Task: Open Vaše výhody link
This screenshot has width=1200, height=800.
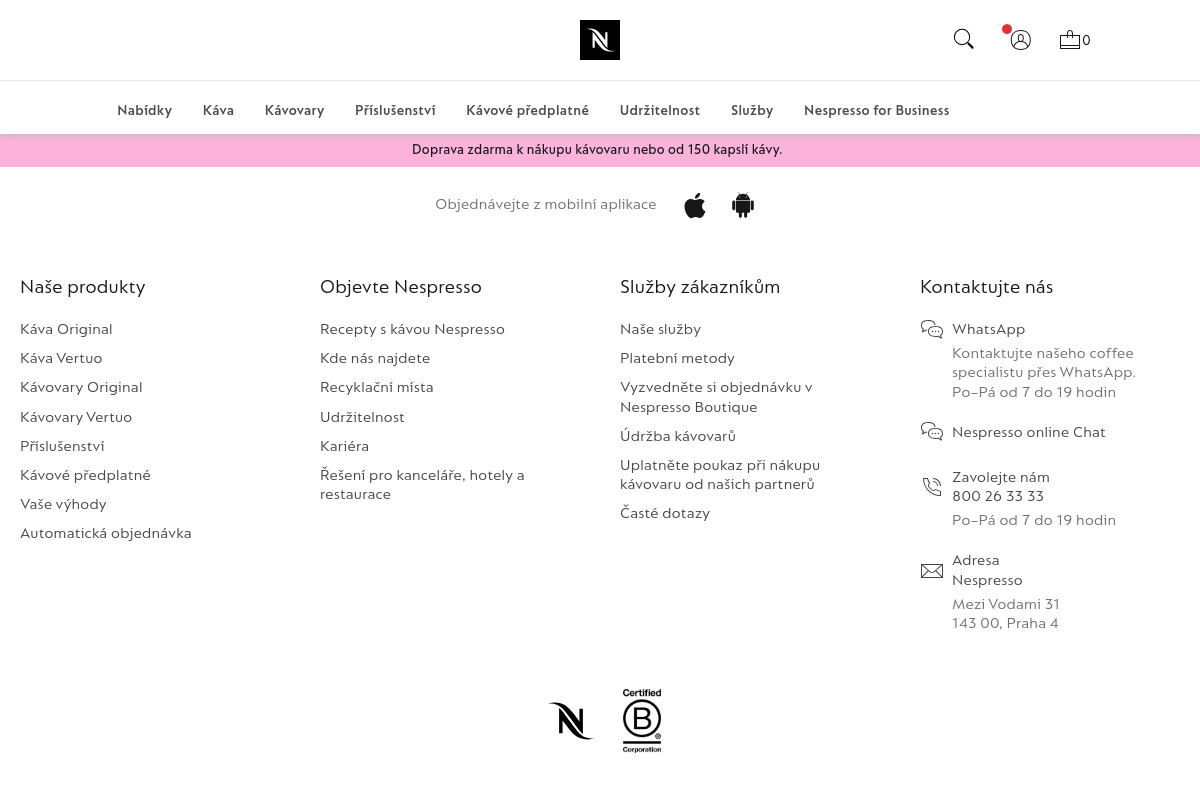Action: tap(63, 504)
